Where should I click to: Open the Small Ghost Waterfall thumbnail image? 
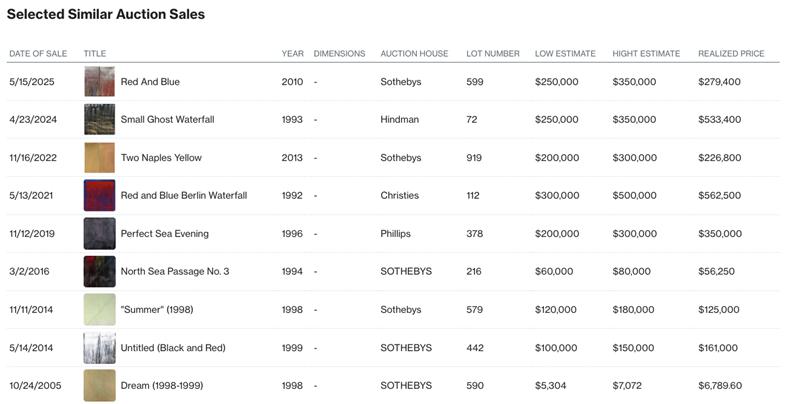pos(99,120)
